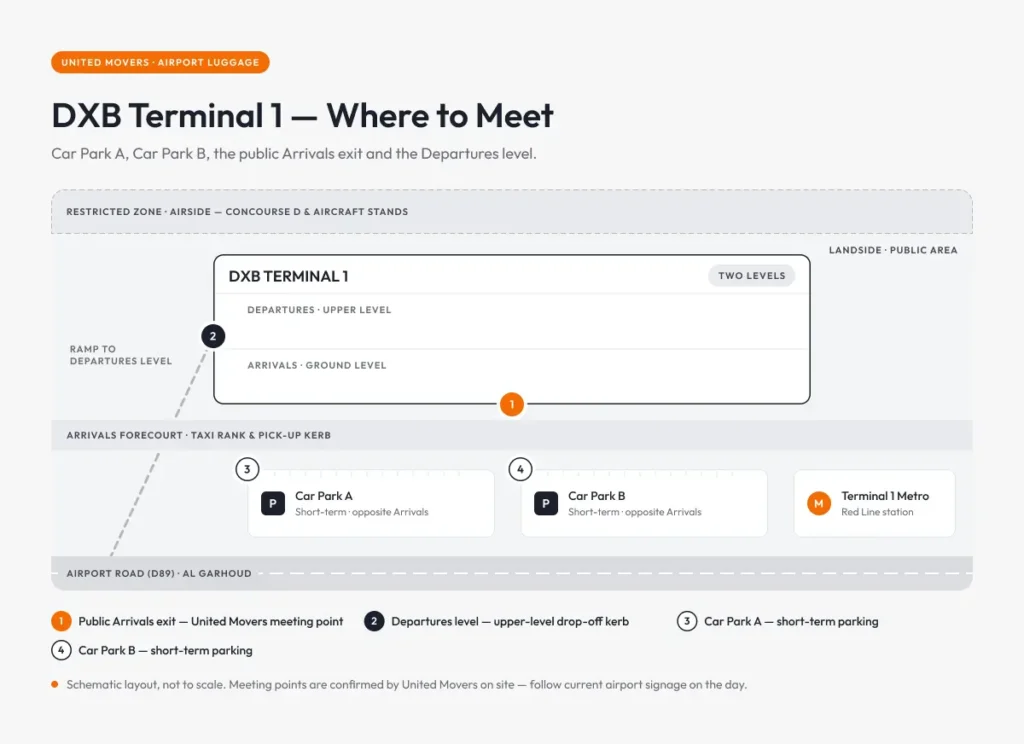Select circled marker 4 above Car Park B

tap(520, 469)
